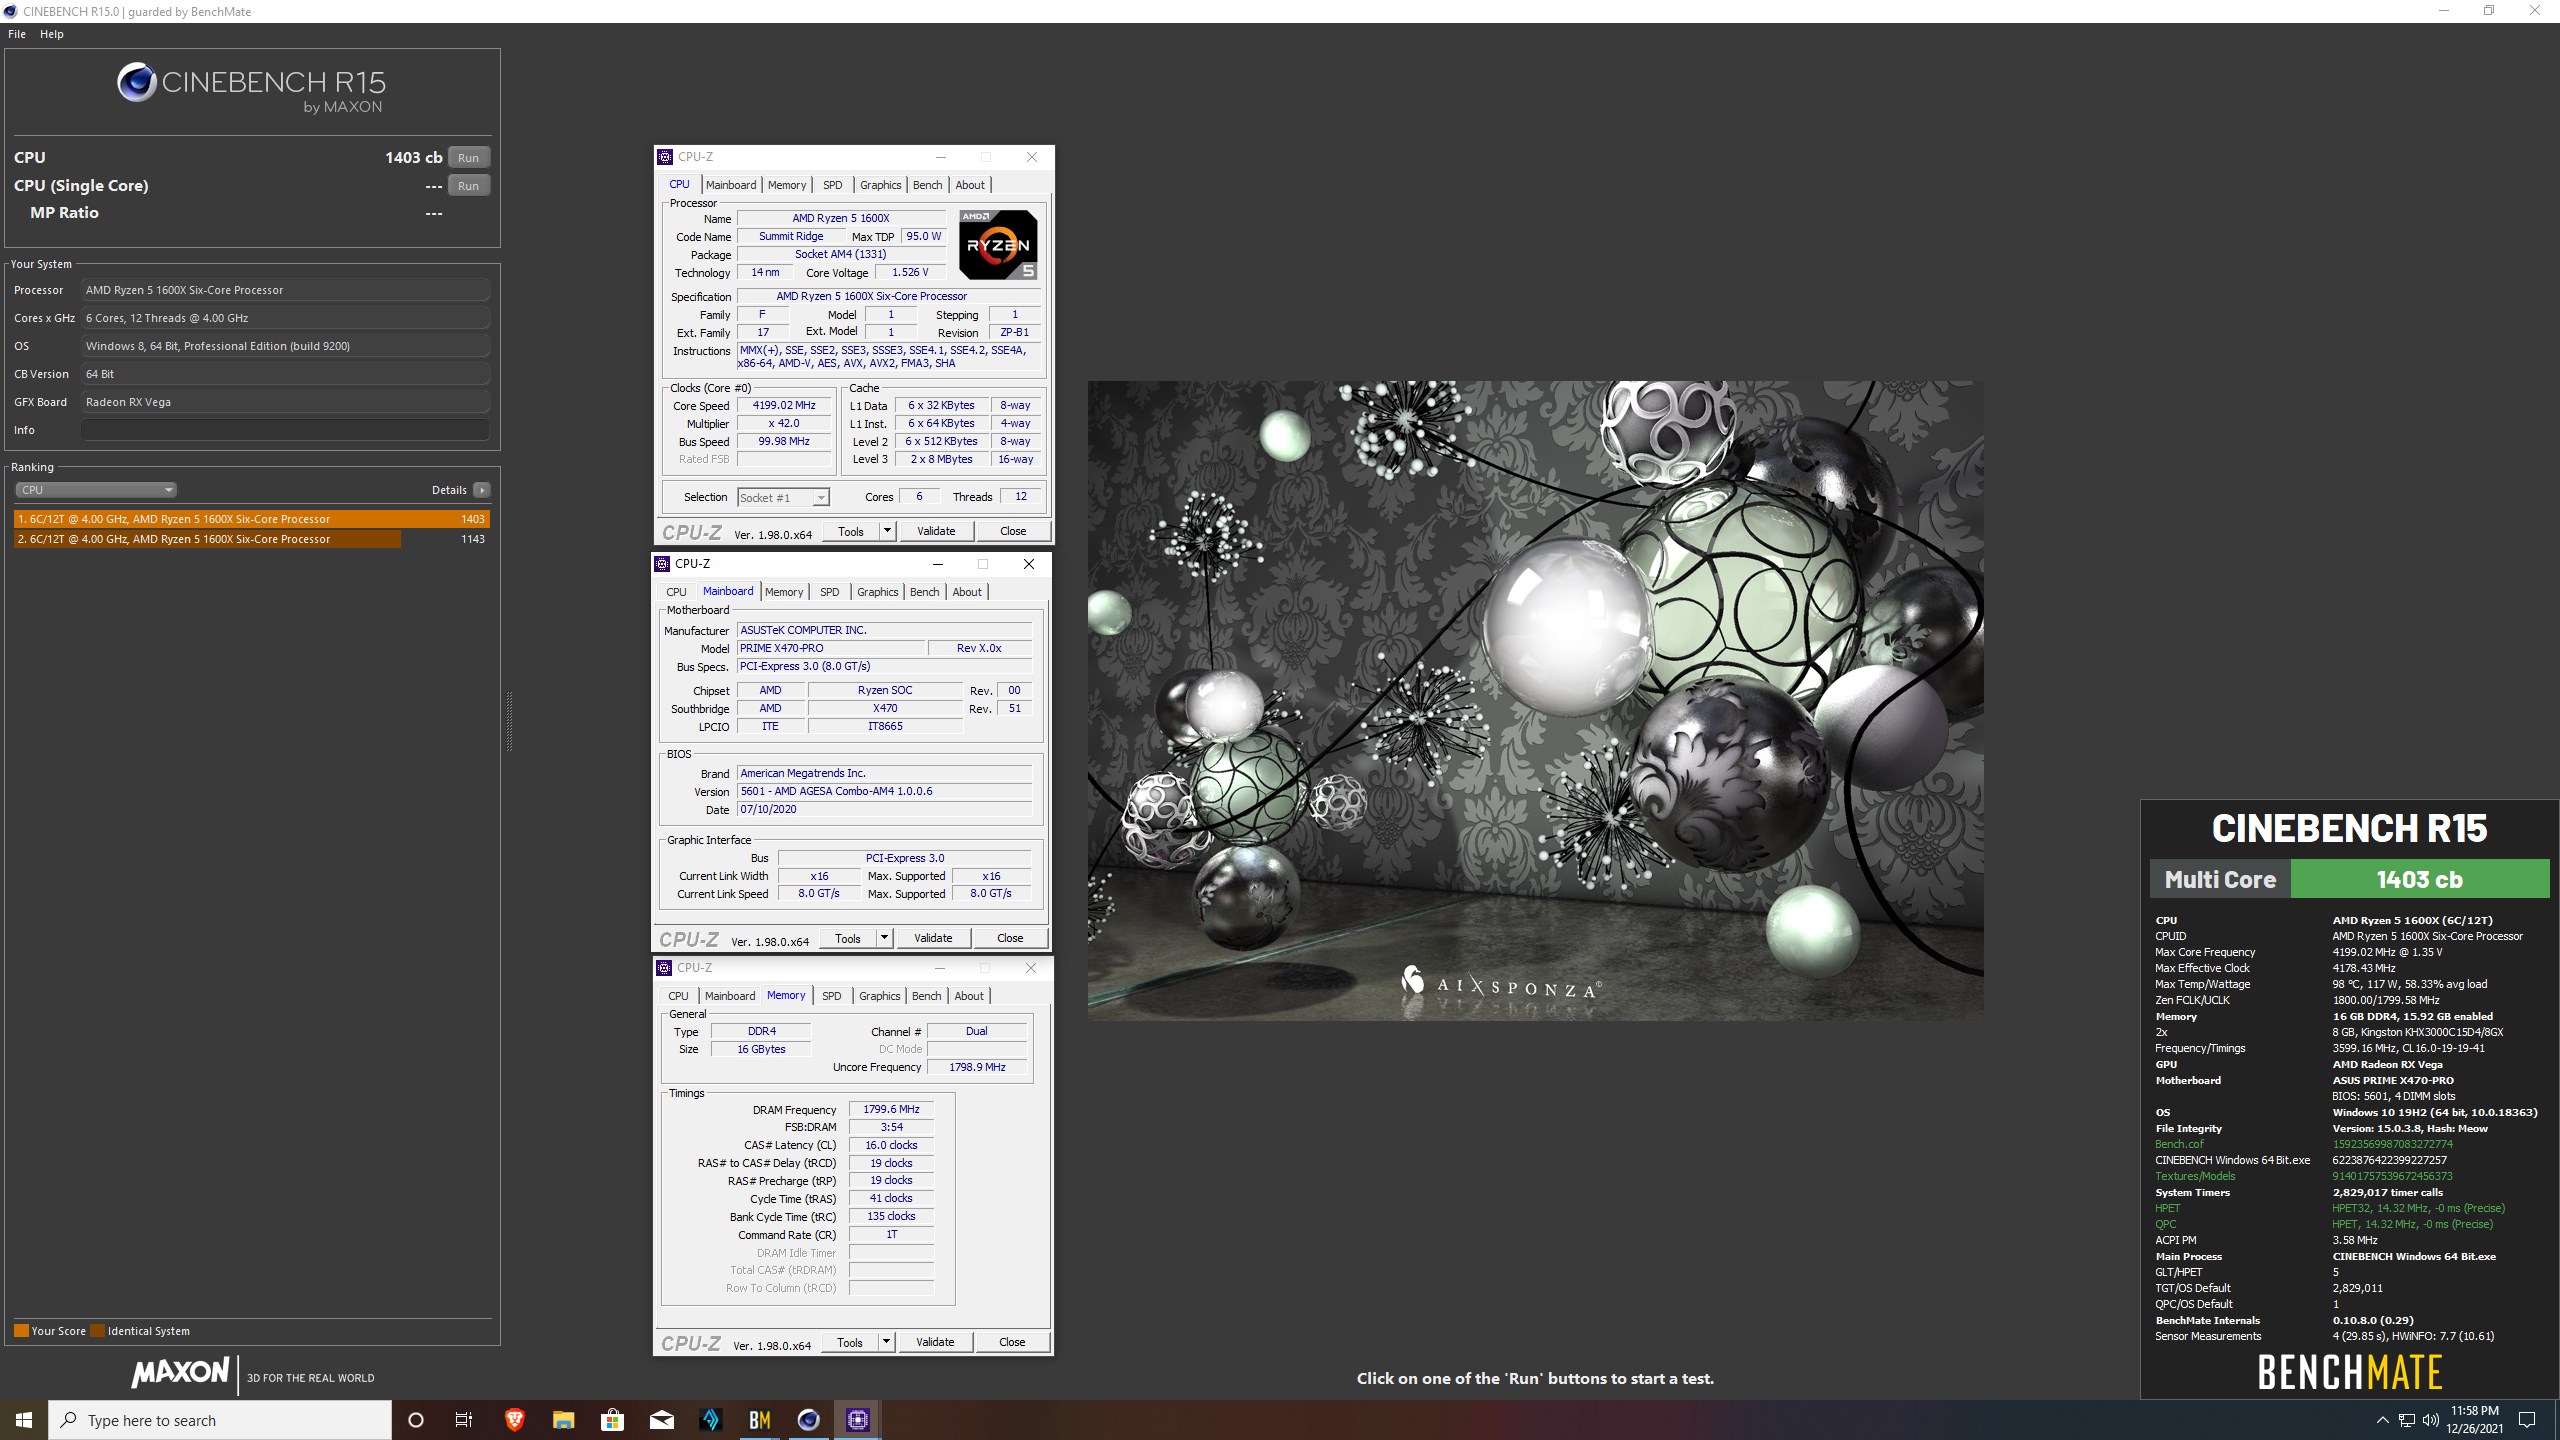Click the CPU-Z icon in the top window title bar

coord(665,157)
